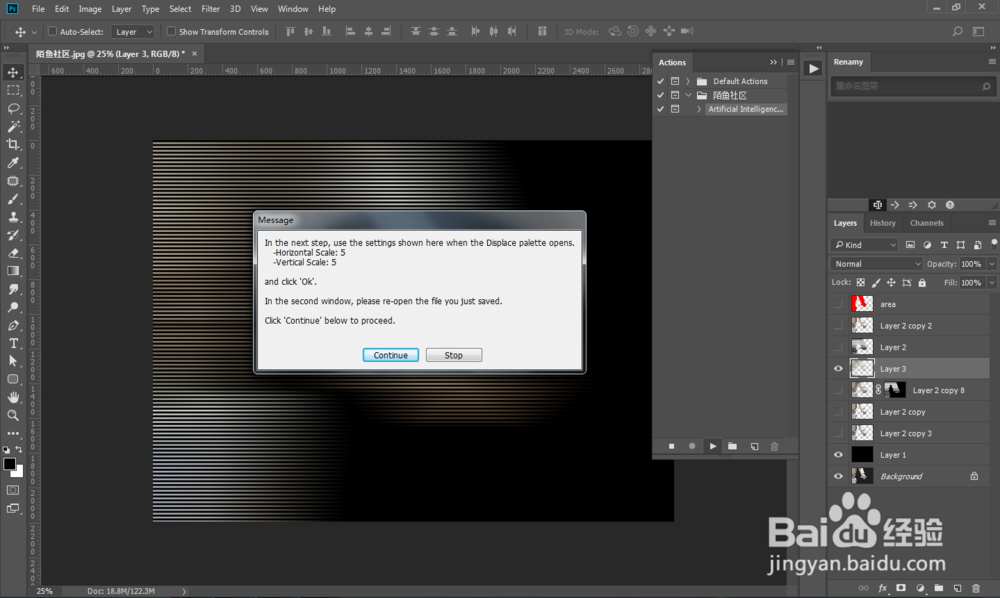
Task: Toggle Auto-Select checkbox
Action: (53, 31)
